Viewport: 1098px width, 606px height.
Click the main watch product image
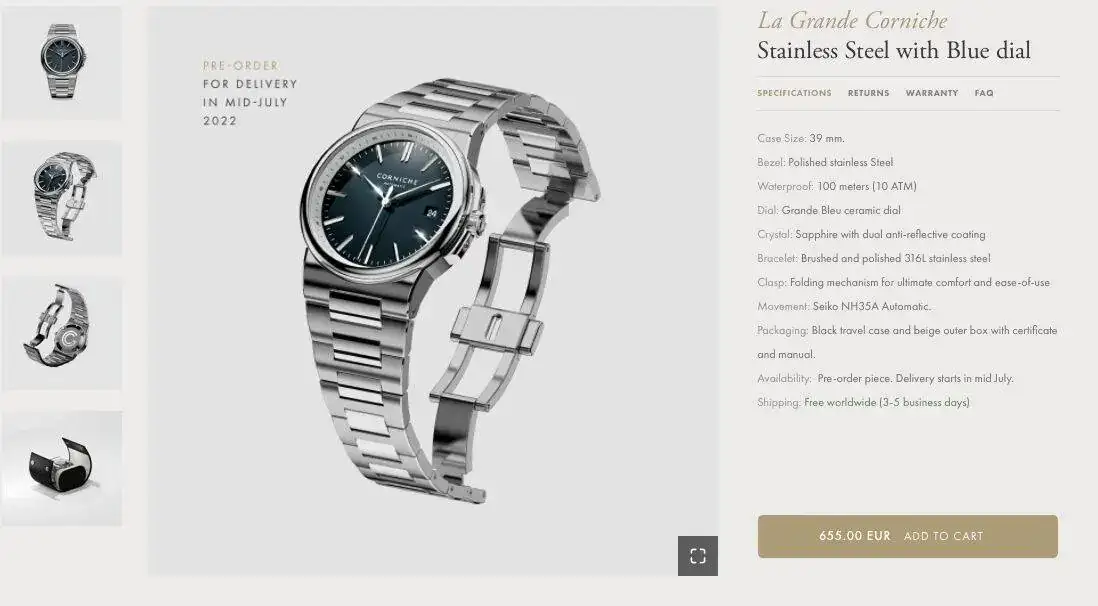coord(433,291)
